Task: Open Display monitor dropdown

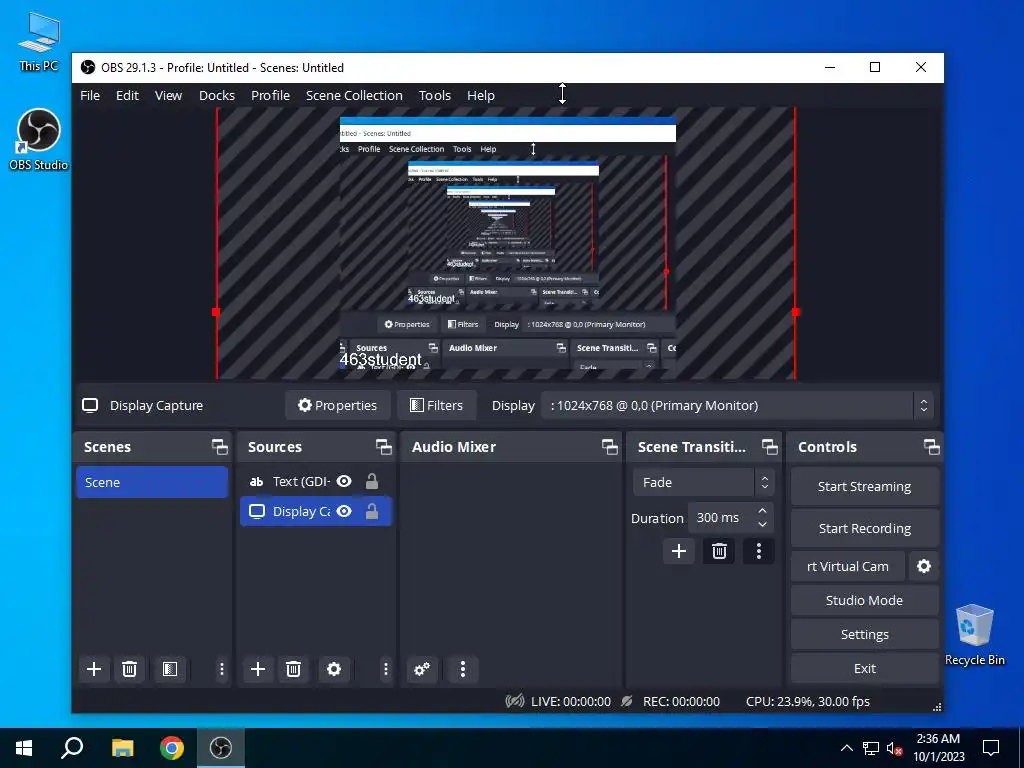Action: (x=737, y=406)
